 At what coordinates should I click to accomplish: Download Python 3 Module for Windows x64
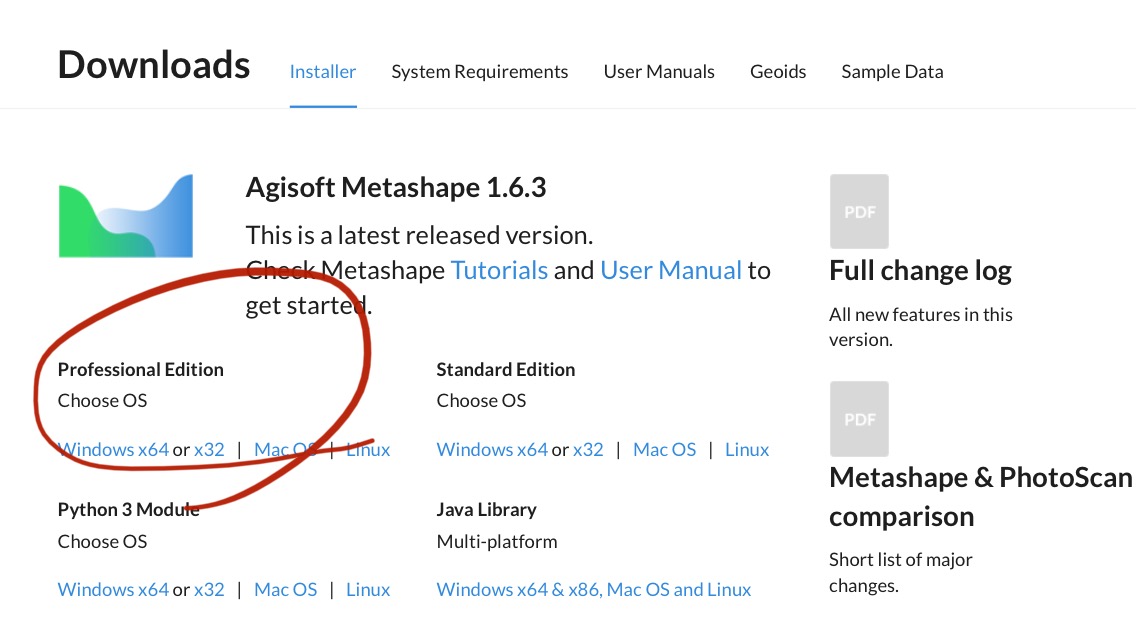pos(113,590)
